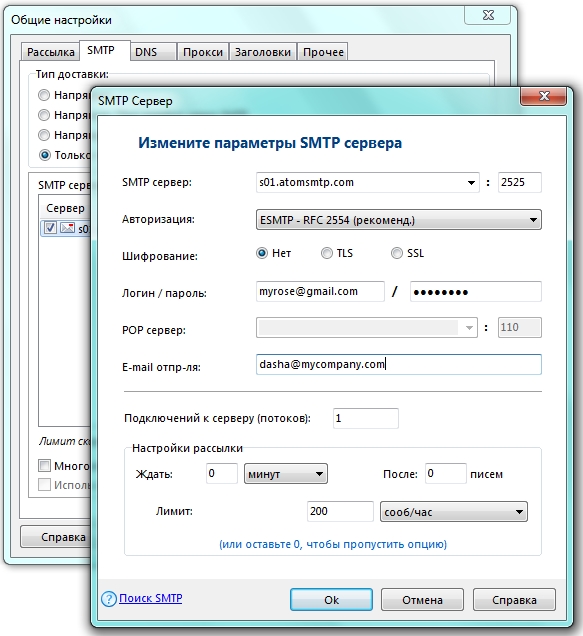Close the SMTP Сервер dialog
The height and width of the screenshot is (636, 583).
pyautogui.click(x=543, y=96)
